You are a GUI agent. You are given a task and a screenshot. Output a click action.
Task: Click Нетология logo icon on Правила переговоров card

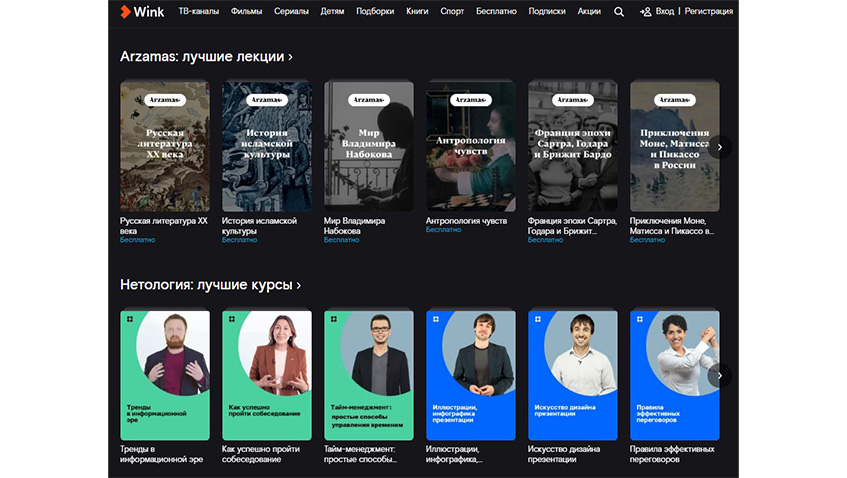pos(640,319)
